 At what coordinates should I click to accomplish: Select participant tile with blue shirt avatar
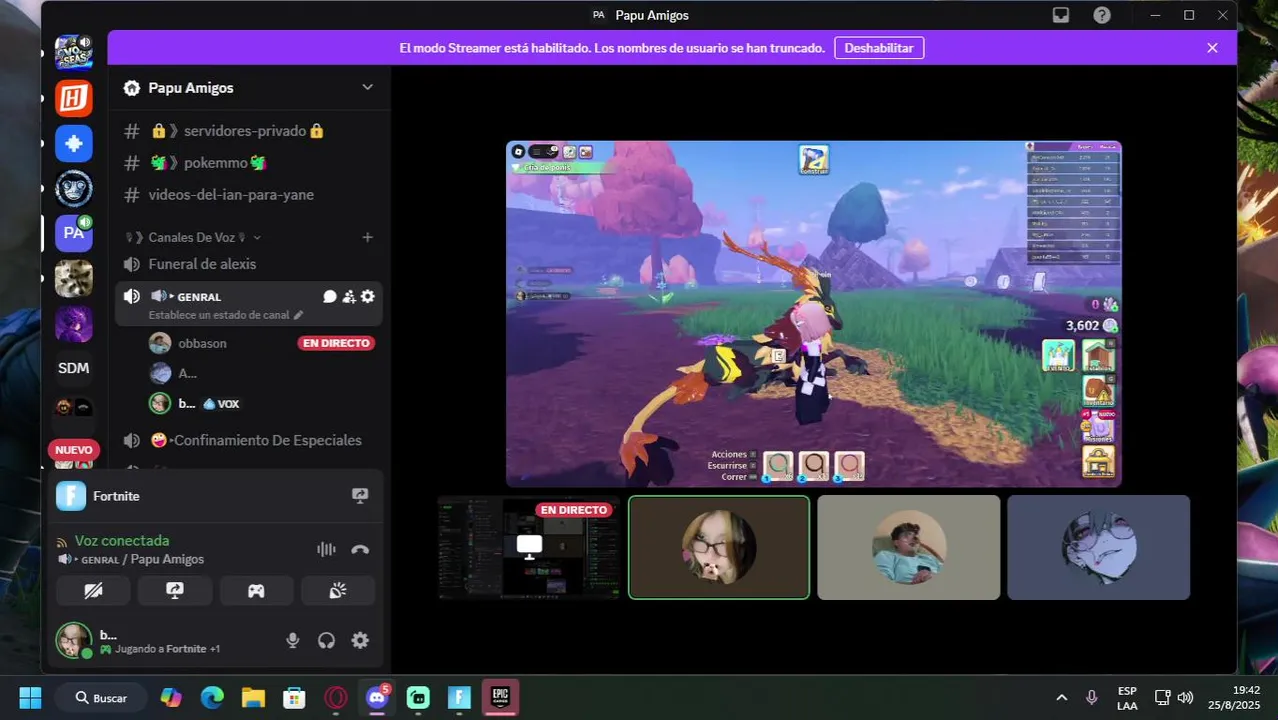(x=908, y=547)
